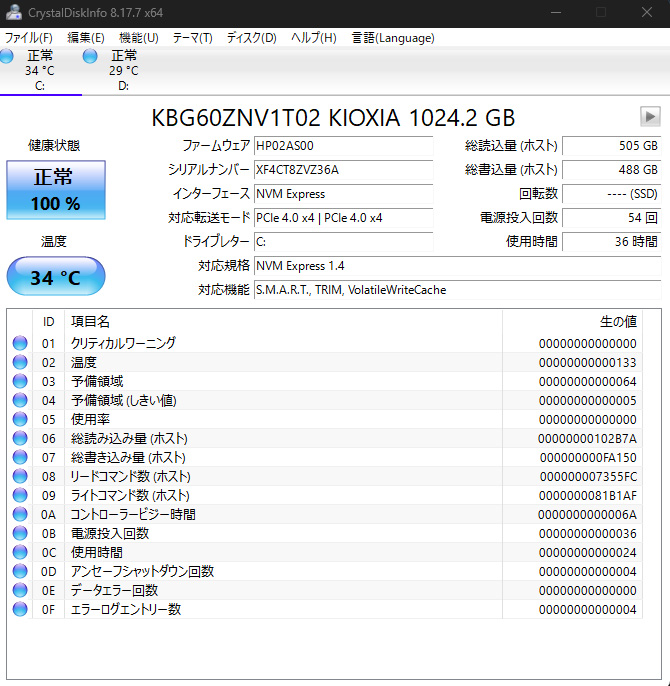Click the 34 °C temperature button
Image resolution: width=670 pixels, height=686 pixels.
pyautogui.click(x=56, y=277)
